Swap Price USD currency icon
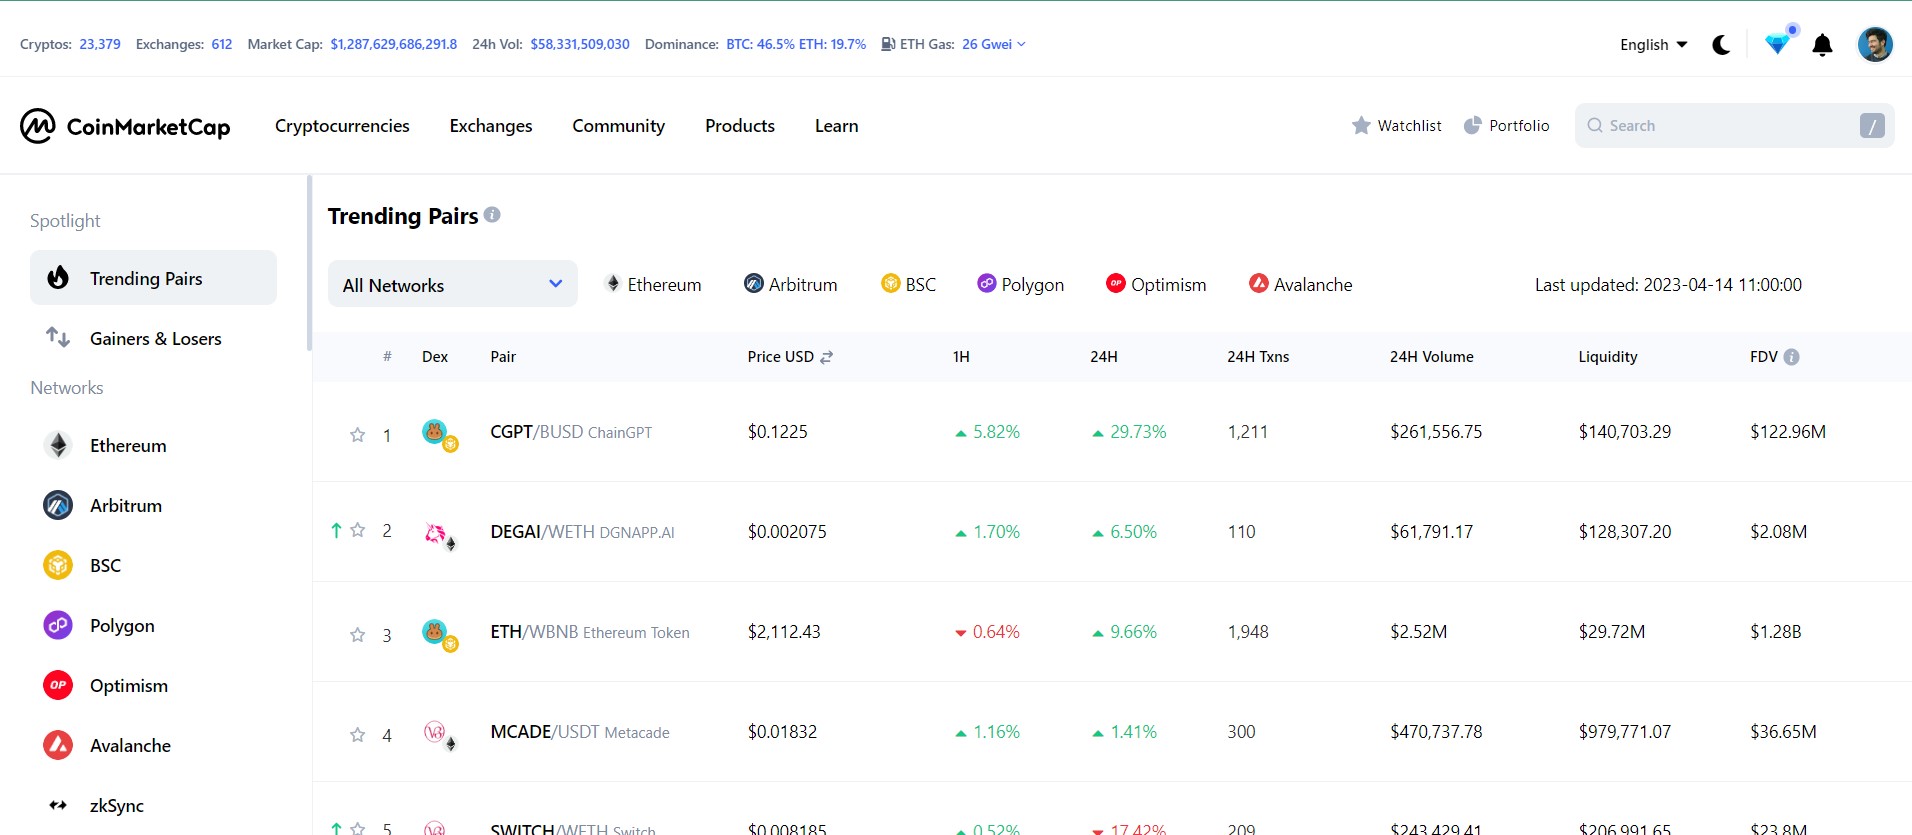 (827, 357)
